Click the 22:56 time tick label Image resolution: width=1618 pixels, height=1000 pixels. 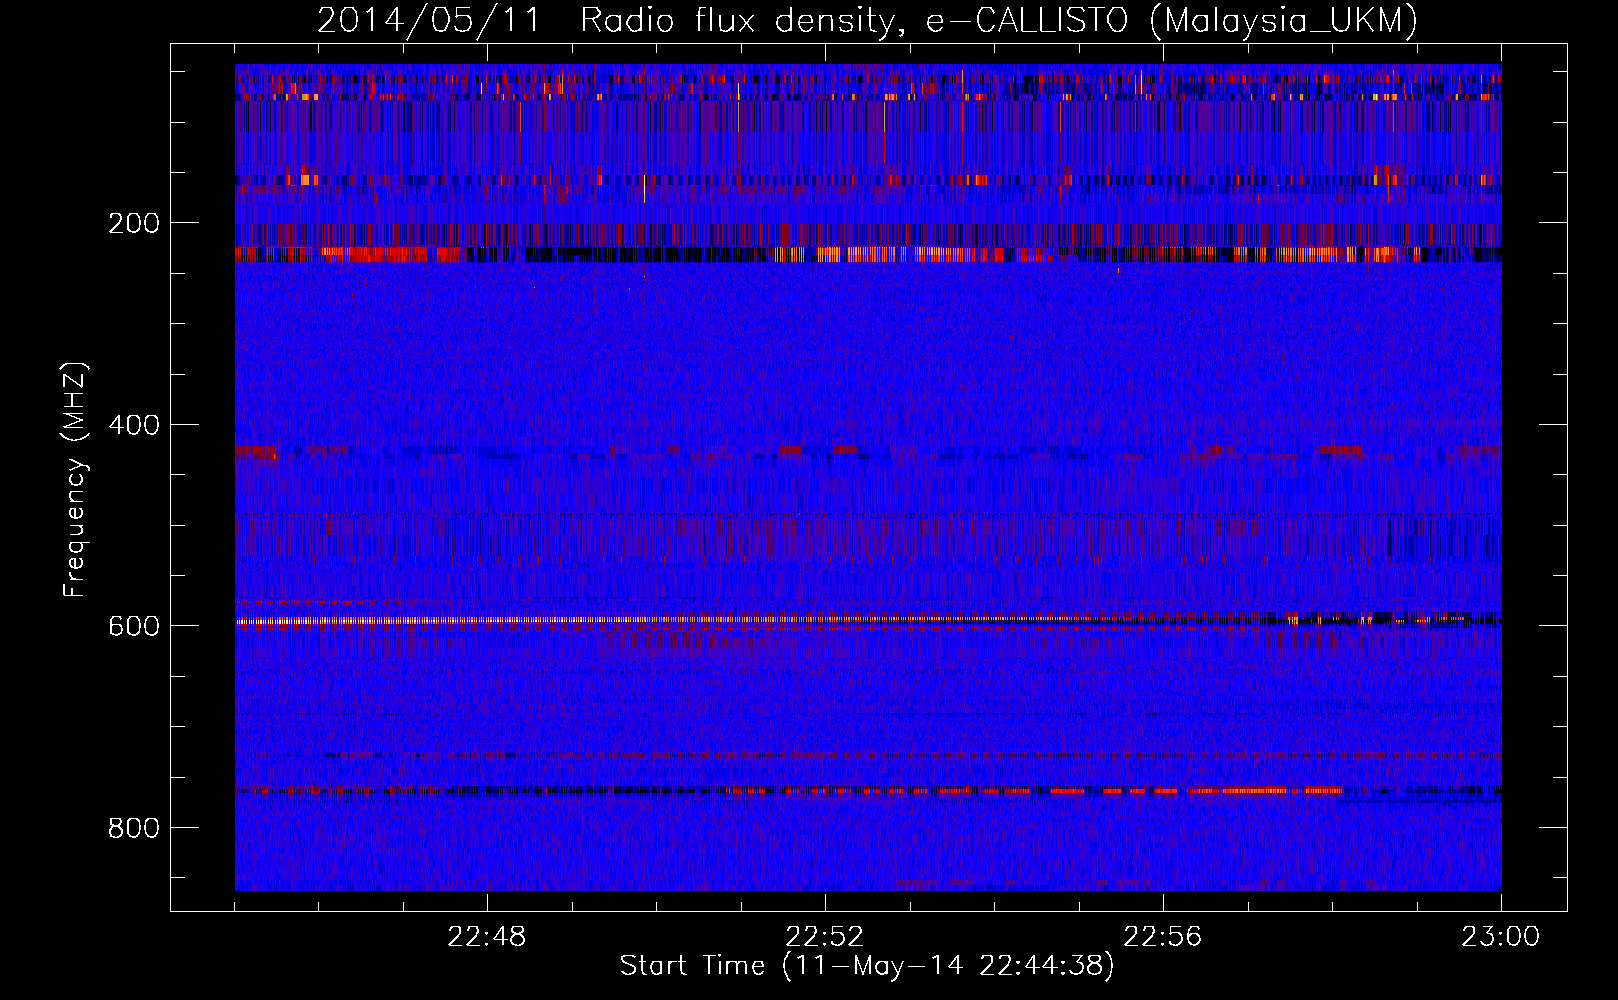pos(1163,937)
